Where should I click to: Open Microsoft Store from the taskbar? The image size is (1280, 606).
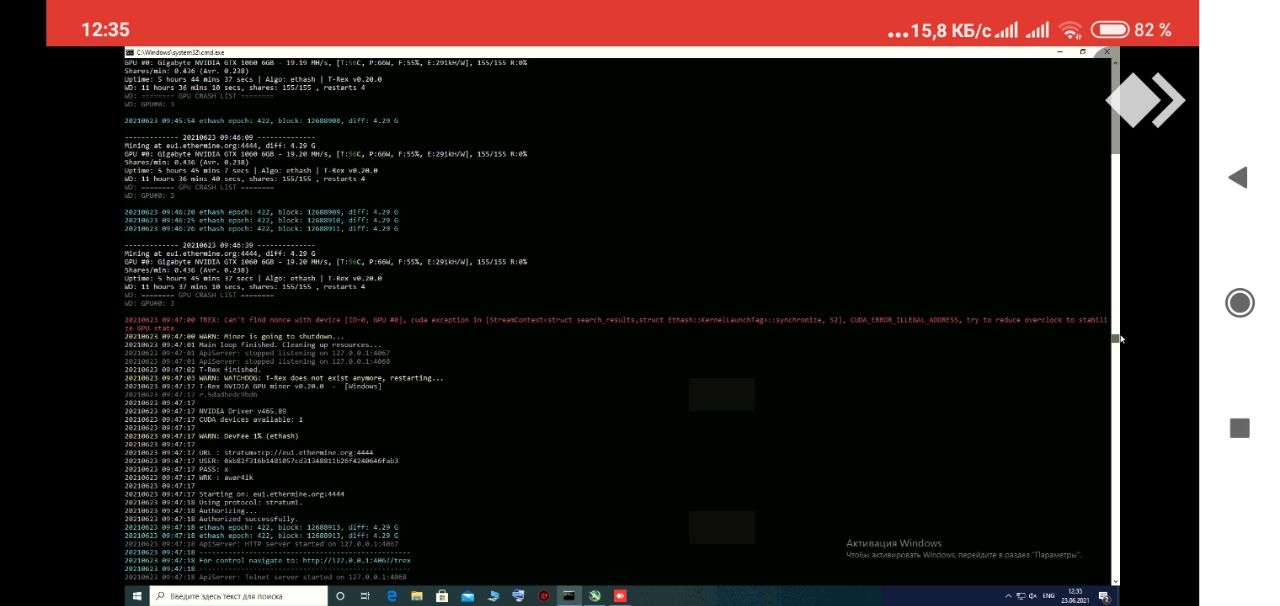click(x=442, y=596)
